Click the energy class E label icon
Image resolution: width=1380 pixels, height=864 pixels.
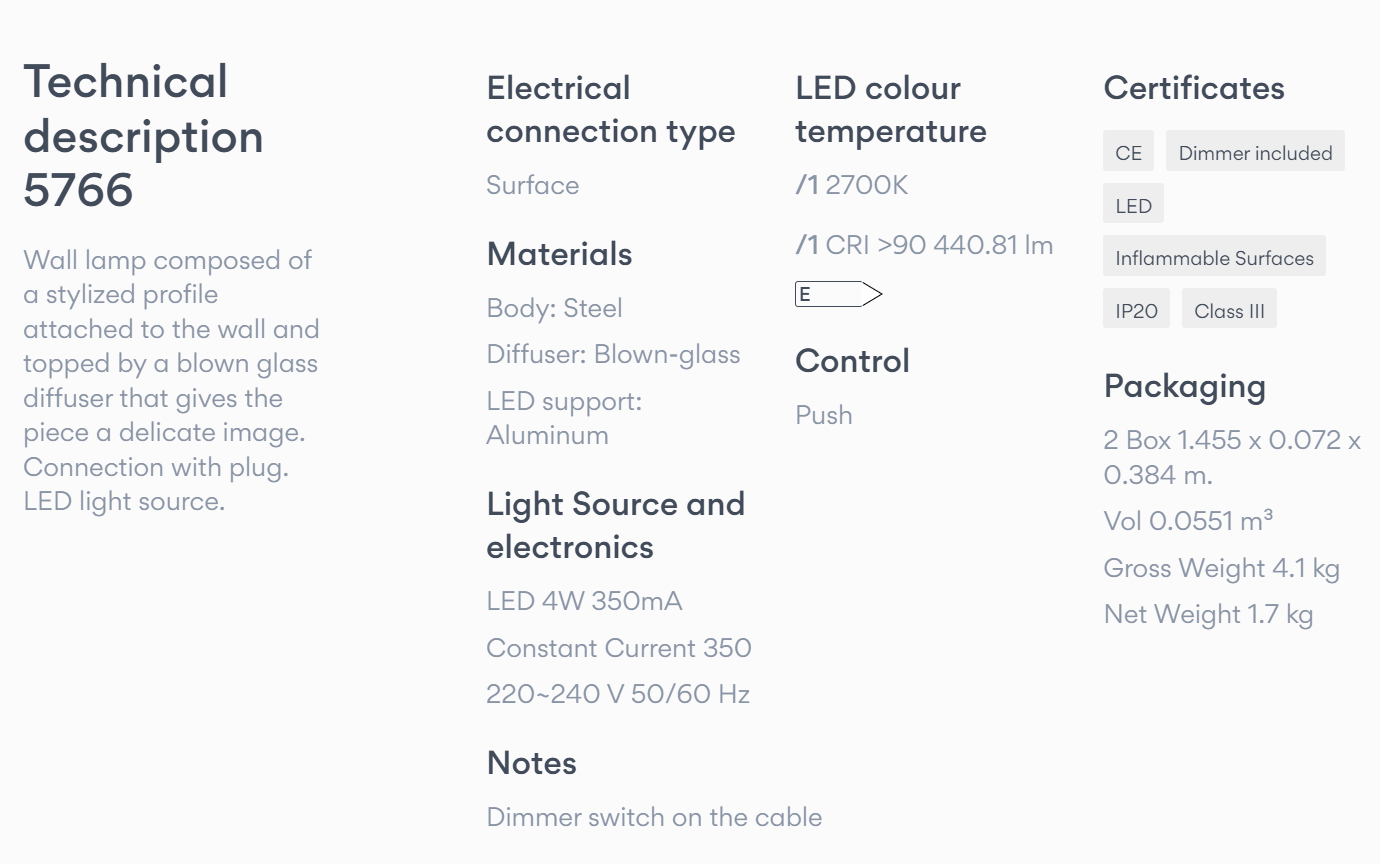tap(839, 294)
